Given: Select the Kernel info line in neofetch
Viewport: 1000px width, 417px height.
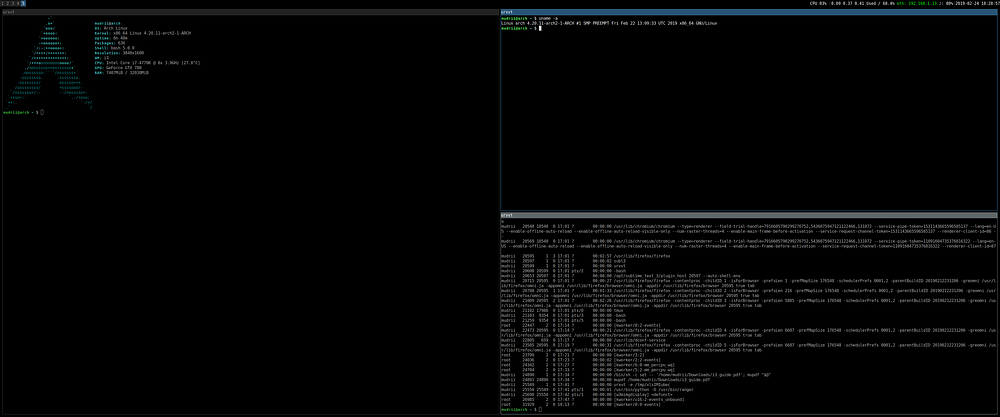Looking at the screenshot, I should tap(143, 33).
